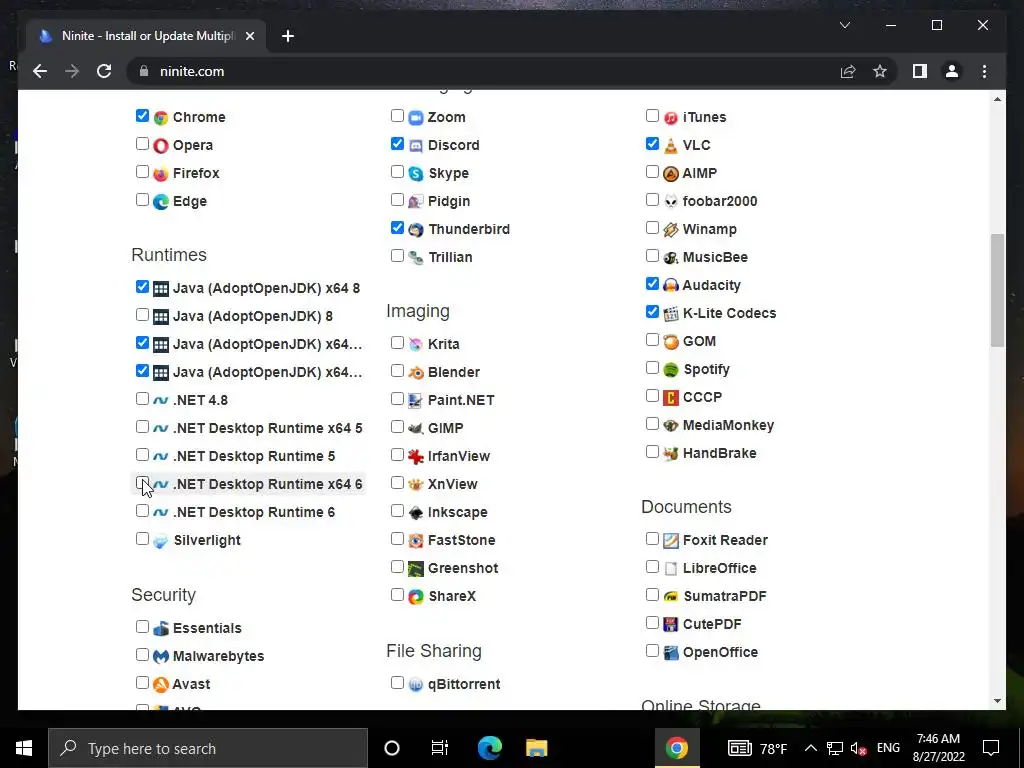This screenshot has height=768, width=1024.
Task: Click the Greenshot label text
Action: tap(463, 568)
